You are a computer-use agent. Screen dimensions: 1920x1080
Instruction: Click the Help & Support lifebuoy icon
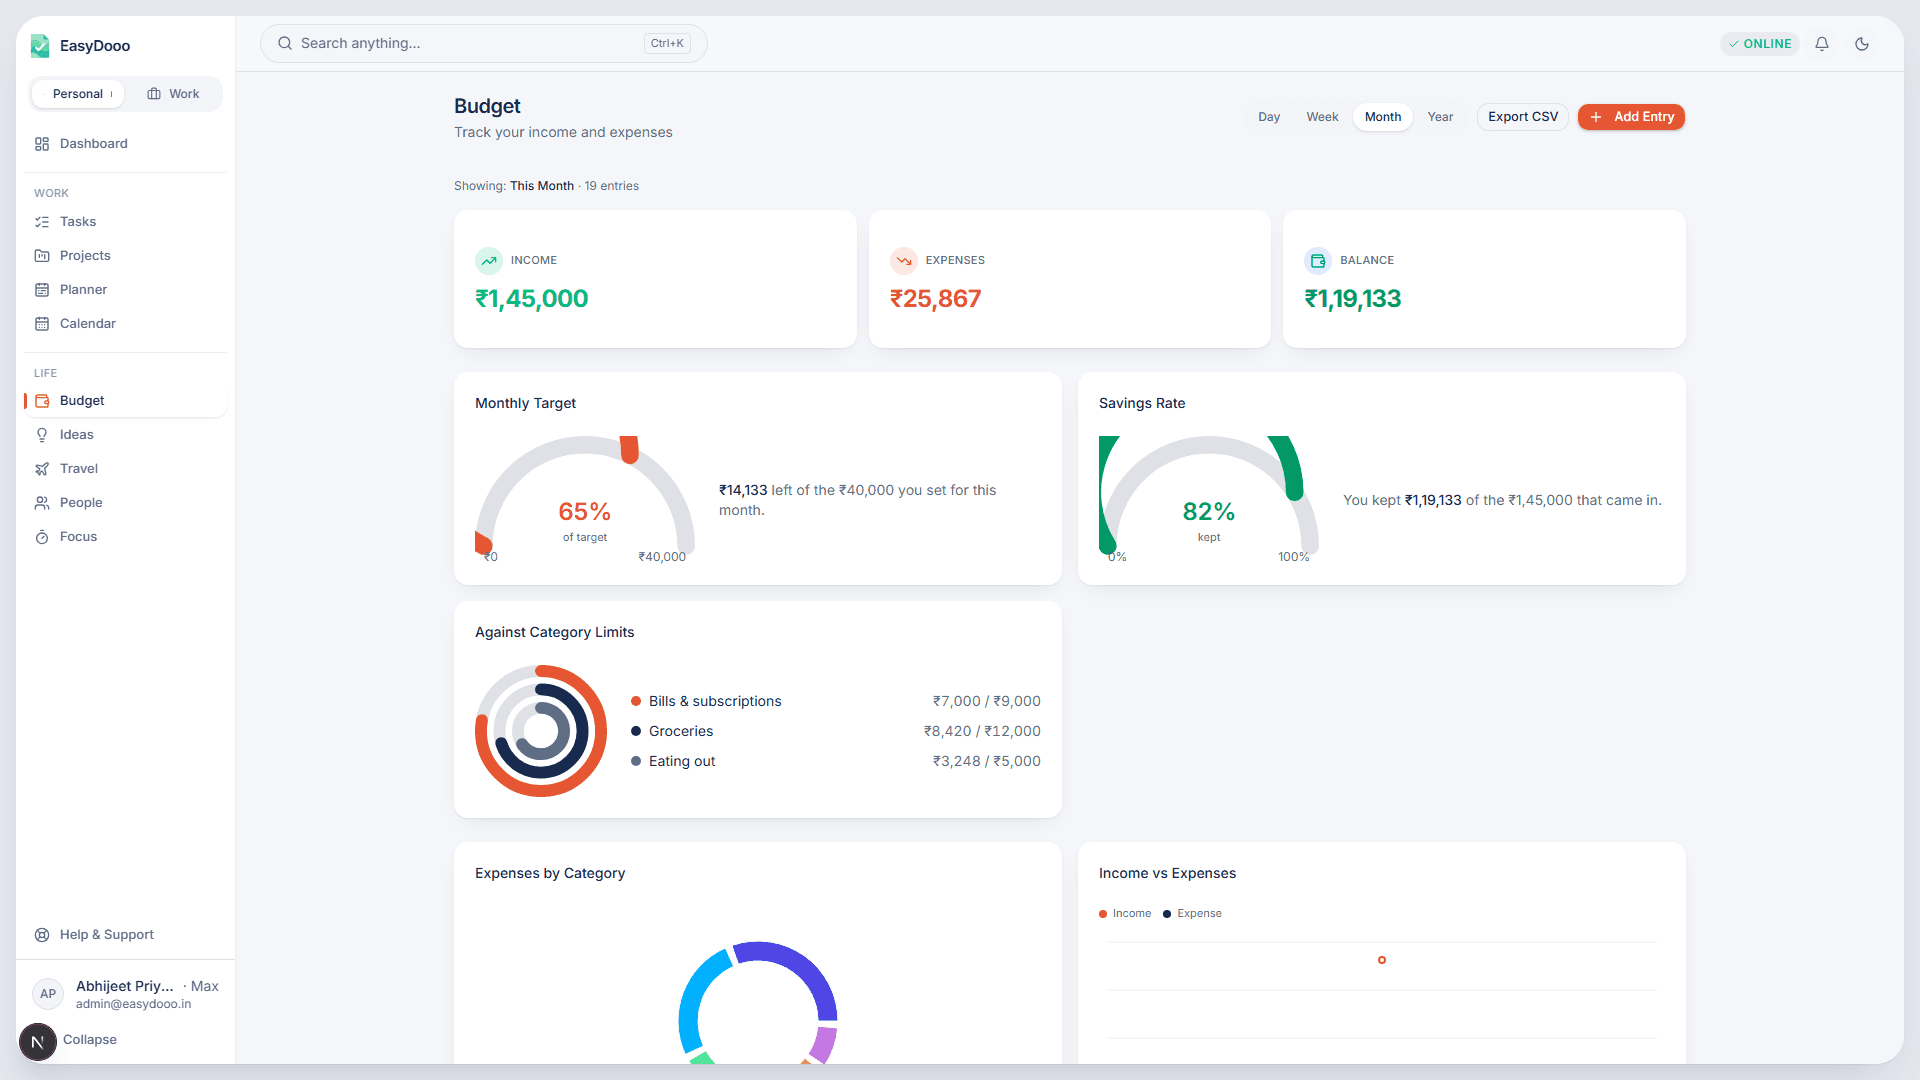coord(42,935)
